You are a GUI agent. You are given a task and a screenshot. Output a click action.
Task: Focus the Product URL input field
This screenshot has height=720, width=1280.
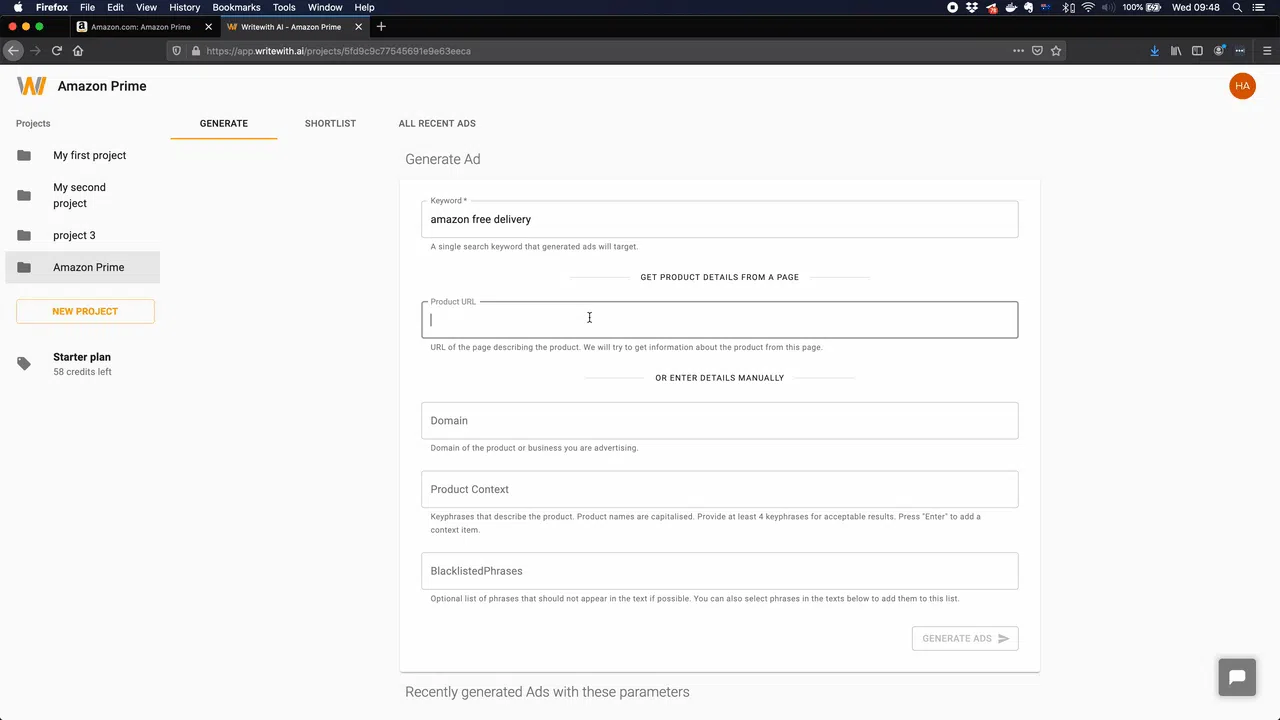[720, 320]
